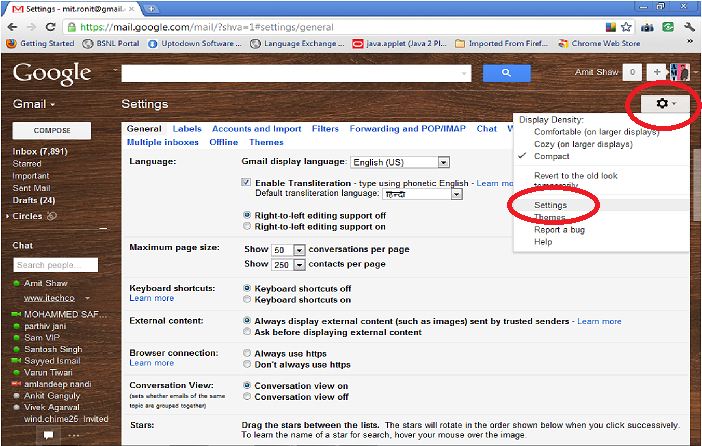Click the Circles icon in sidebar

(x=52, y=216)
